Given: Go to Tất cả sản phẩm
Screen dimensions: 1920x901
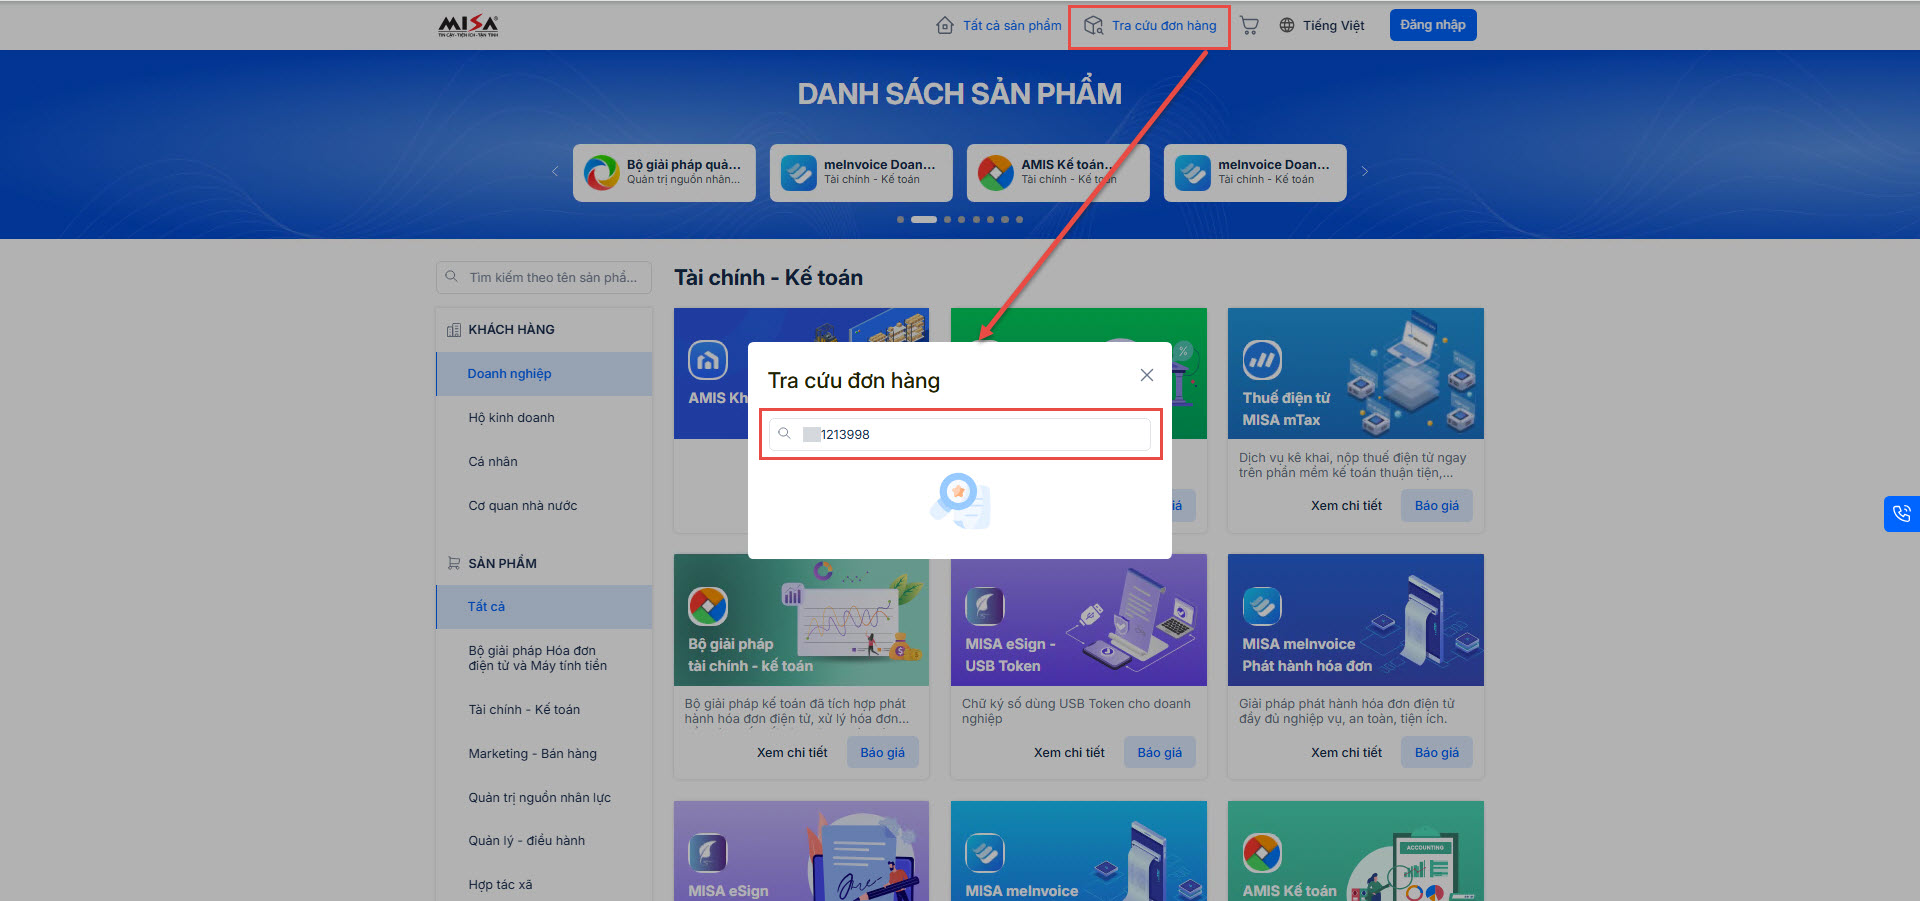Looking at the screenshot, I should 1000,25.
